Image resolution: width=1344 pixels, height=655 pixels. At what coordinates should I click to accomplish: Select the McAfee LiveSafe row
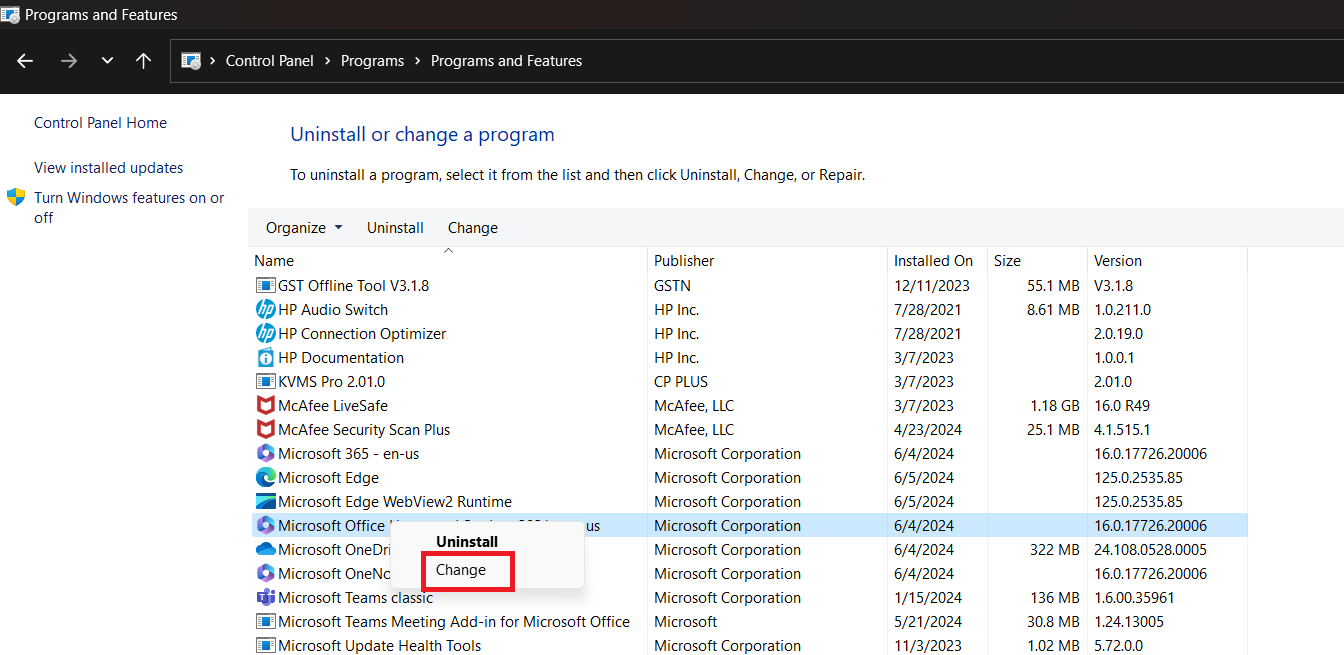750,406
